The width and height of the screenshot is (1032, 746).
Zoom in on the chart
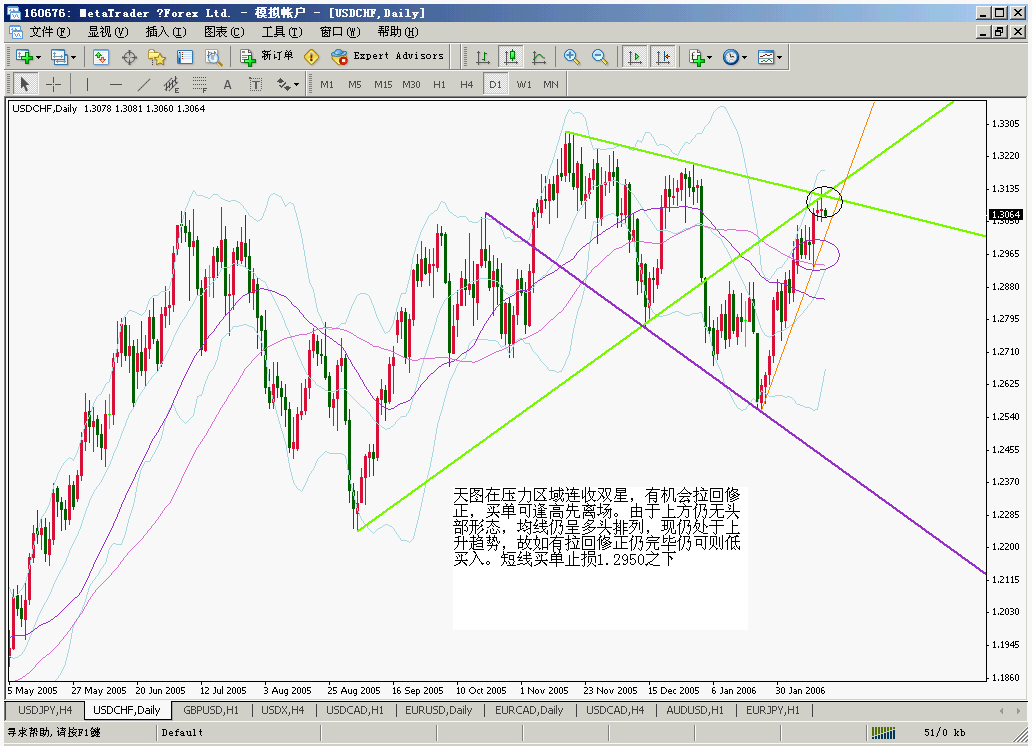(571, 57)
